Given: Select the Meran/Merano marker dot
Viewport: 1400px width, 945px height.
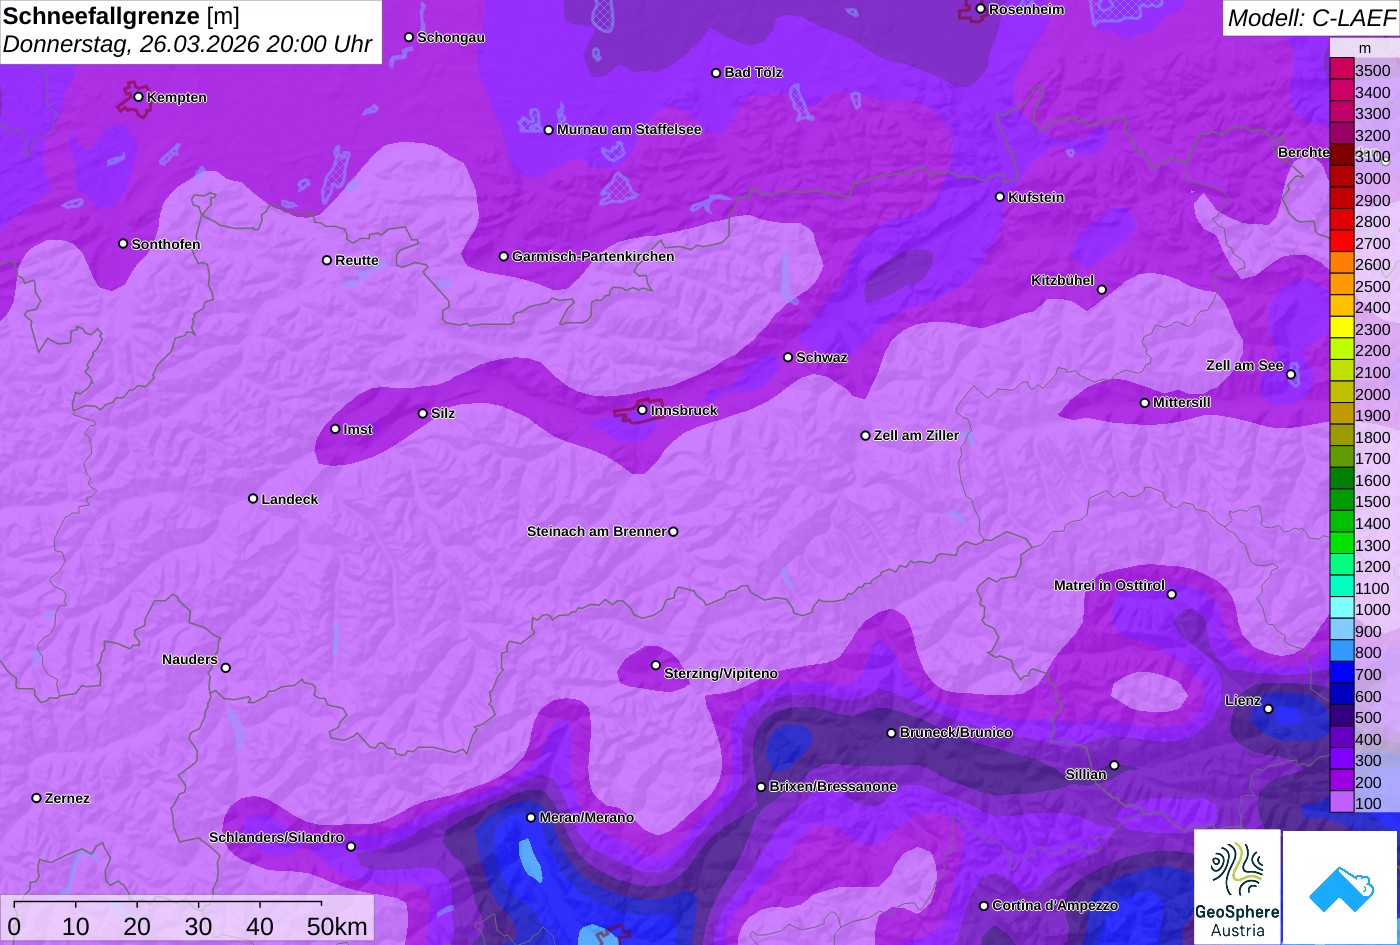Looking at the screenshot, I should (531, 817).
